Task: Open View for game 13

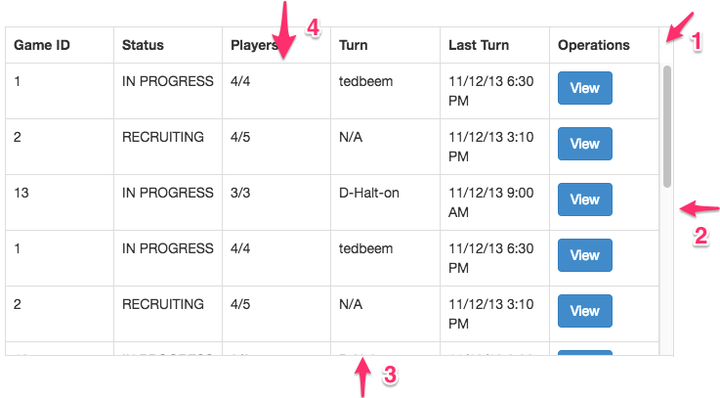Action: pos(585,199)
